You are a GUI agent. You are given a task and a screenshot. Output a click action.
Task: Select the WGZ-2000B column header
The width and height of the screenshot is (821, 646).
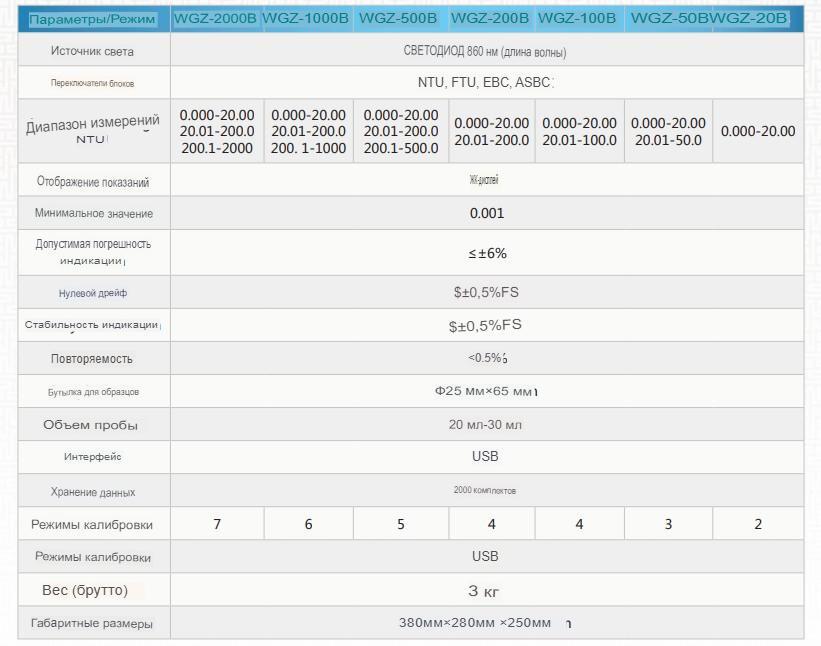(x=215, y=19)
